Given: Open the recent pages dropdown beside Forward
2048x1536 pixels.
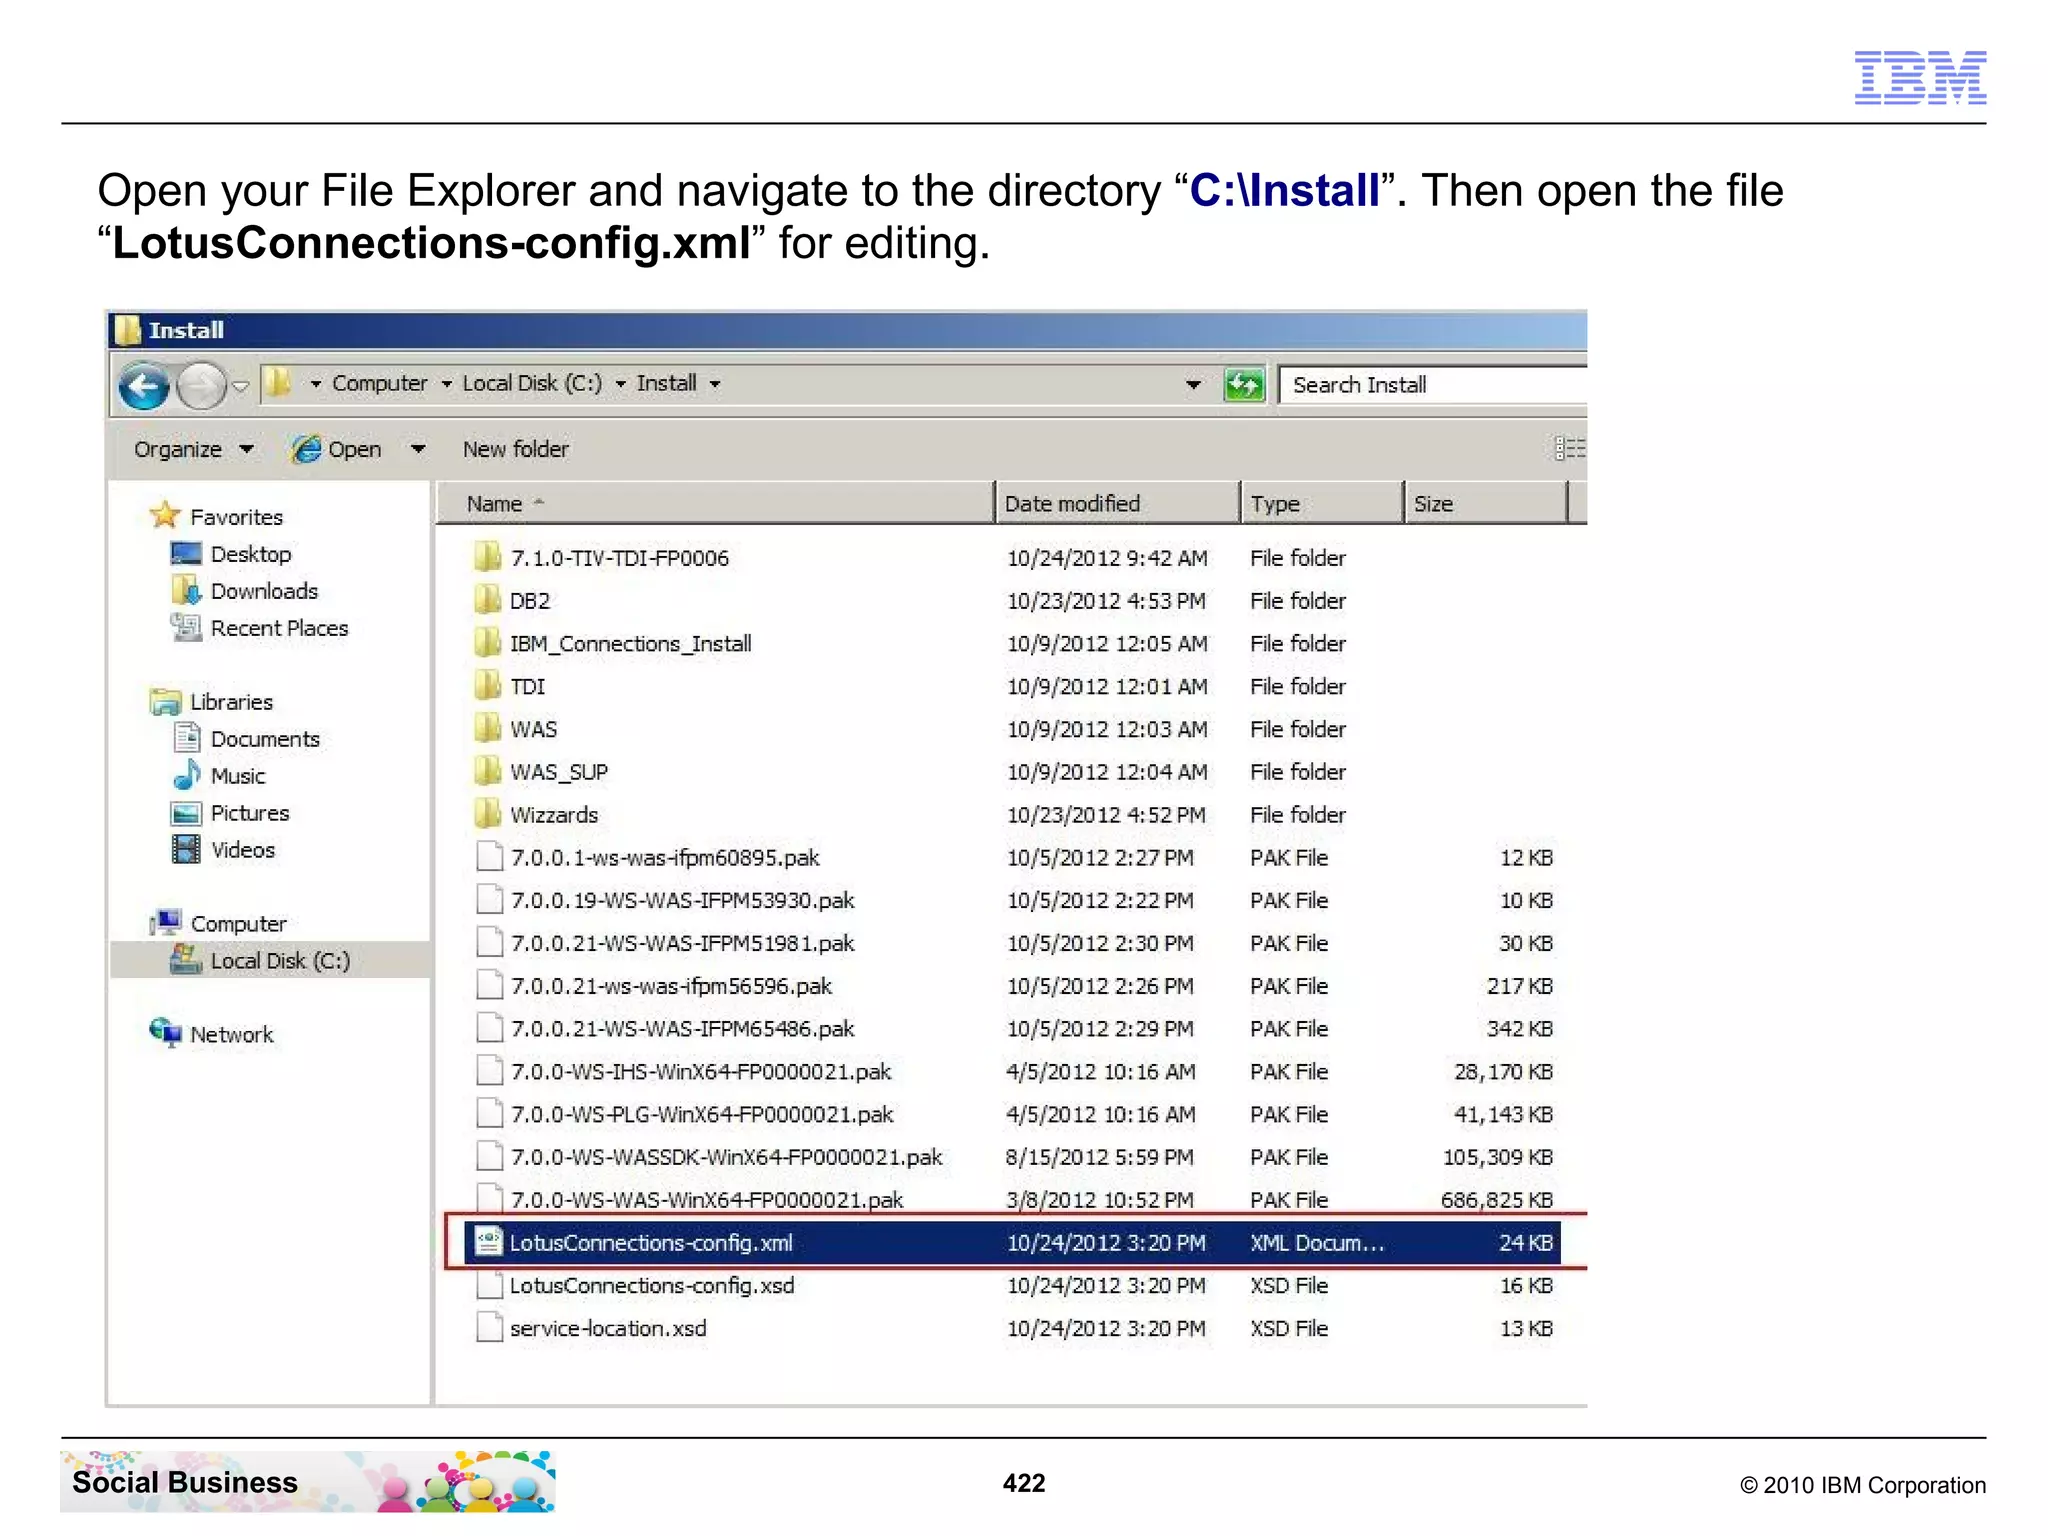Looking at the screenshot, I should 240,386.
